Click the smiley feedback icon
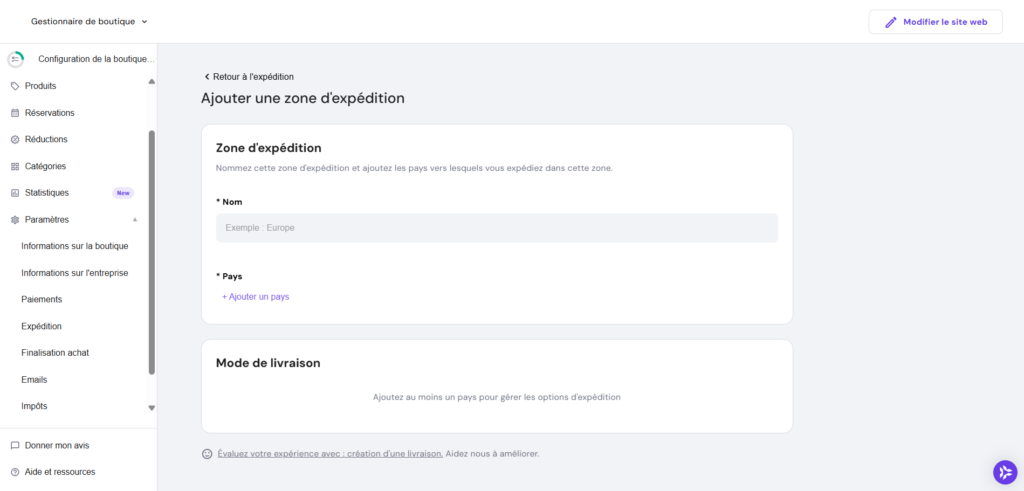The image size is (1024, 491). (207, 453)
